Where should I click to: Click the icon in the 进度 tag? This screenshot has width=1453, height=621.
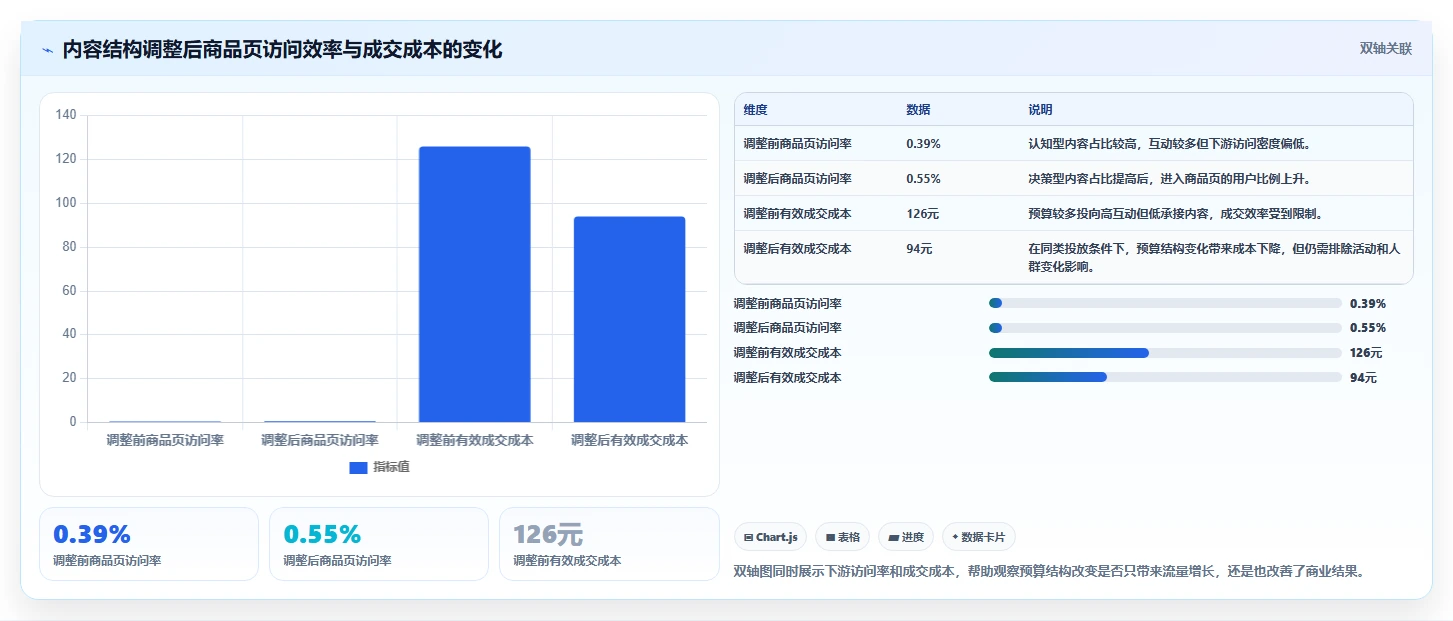[893, 538]
